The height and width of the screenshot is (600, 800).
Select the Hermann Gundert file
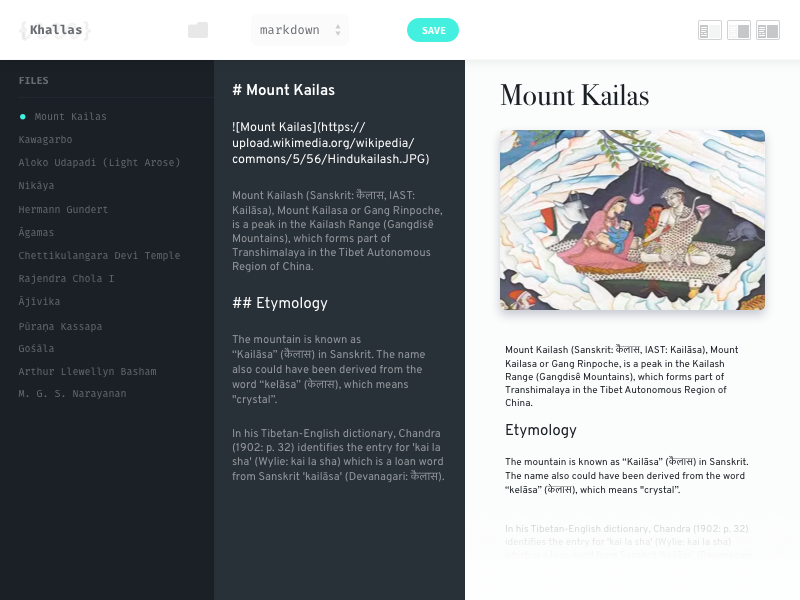[x=63, y=209]
